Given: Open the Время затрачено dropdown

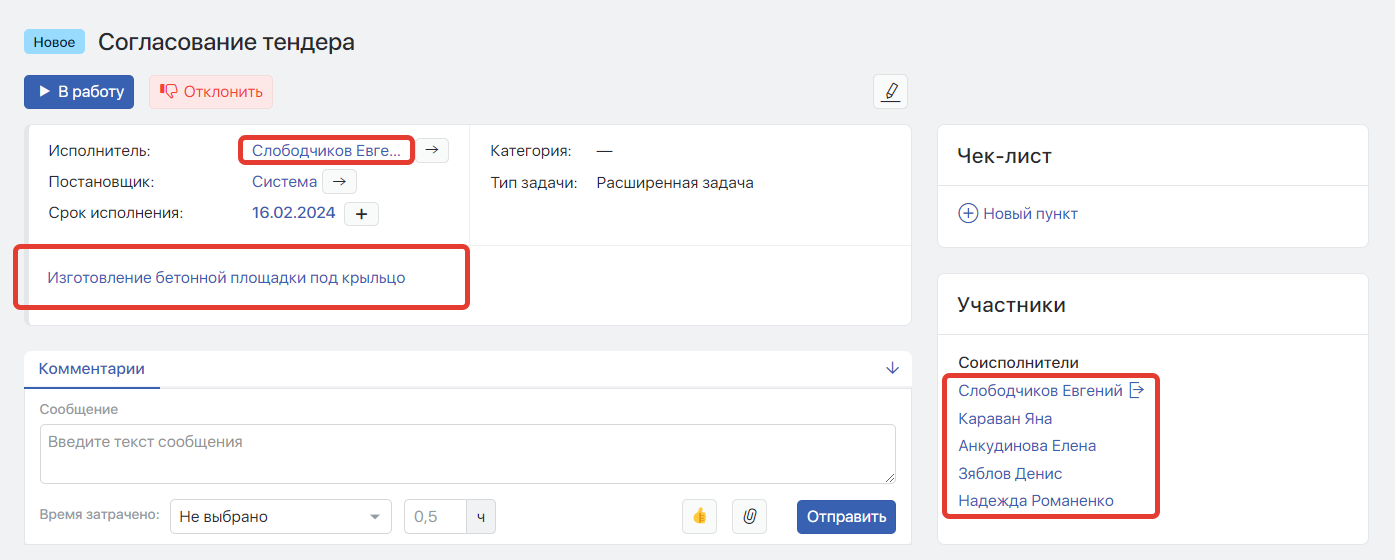Looking at the screenshot, I should coord(281,517).
